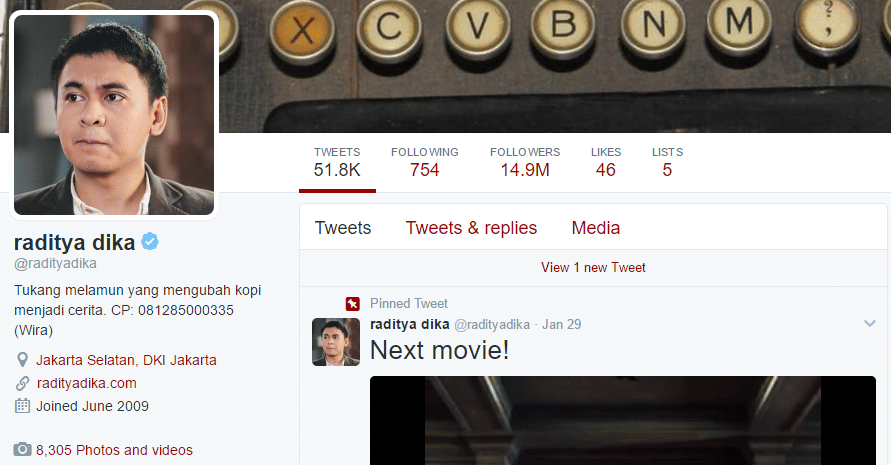View the 51.8K Tweets count
Image resolution: width=891 pixels, height=465 pixels.
tap(337, 162)
